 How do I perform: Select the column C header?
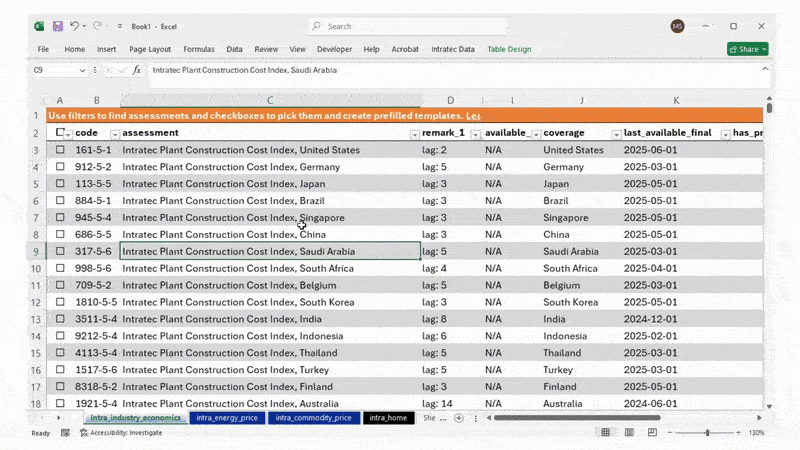[270, 101]
